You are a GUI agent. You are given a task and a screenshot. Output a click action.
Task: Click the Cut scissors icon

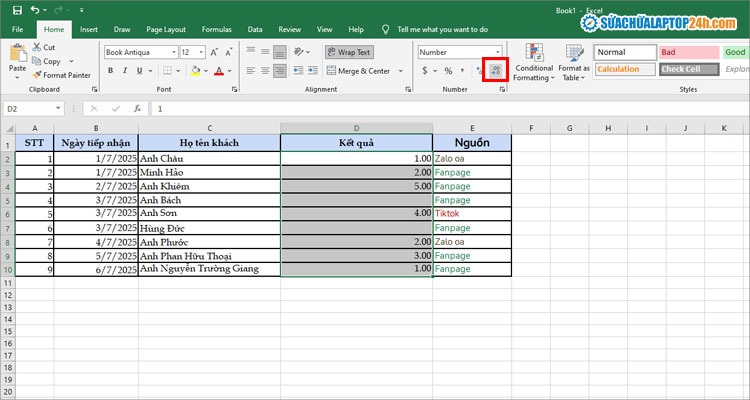37,47
